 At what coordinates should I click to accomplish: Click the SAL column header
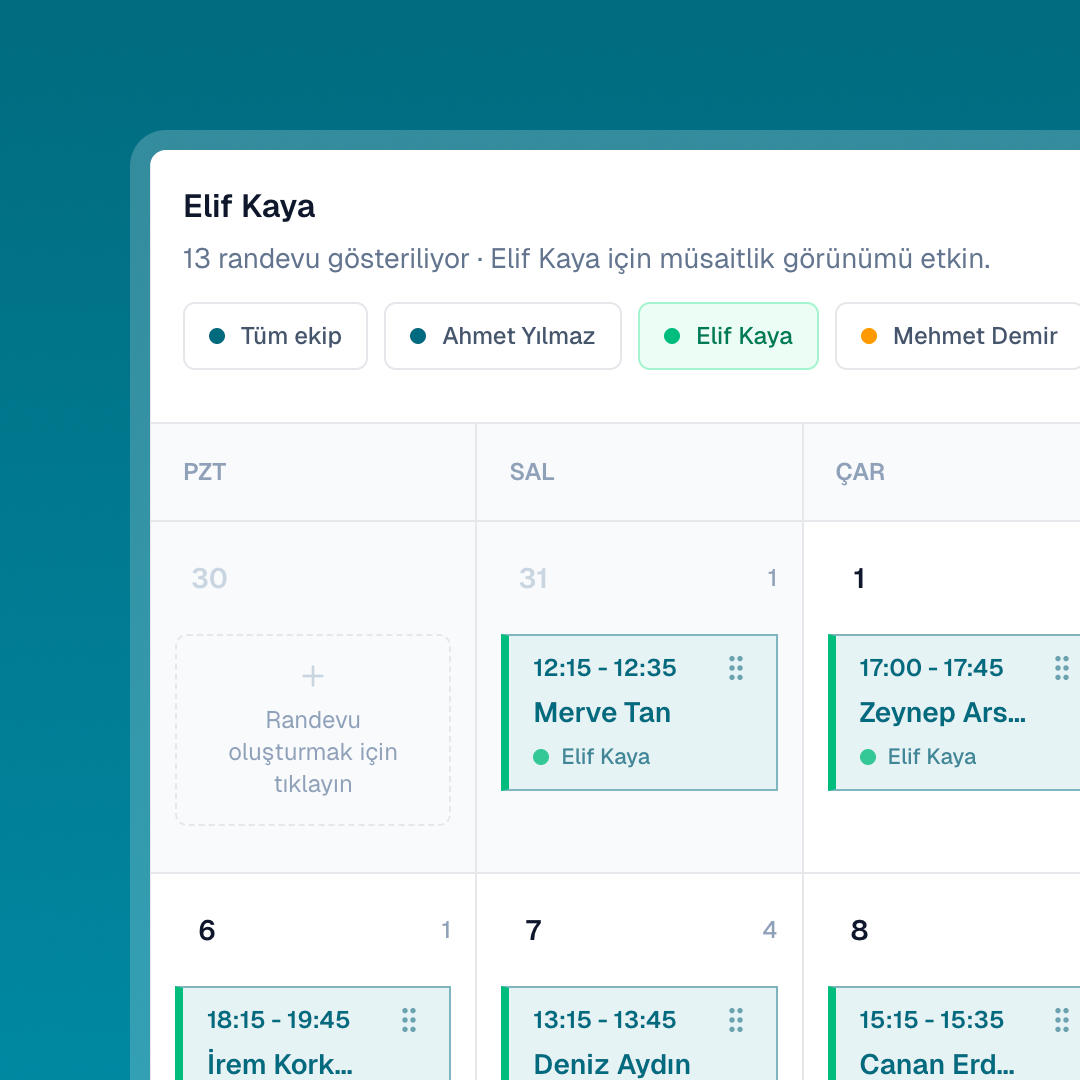coord(639,472)
